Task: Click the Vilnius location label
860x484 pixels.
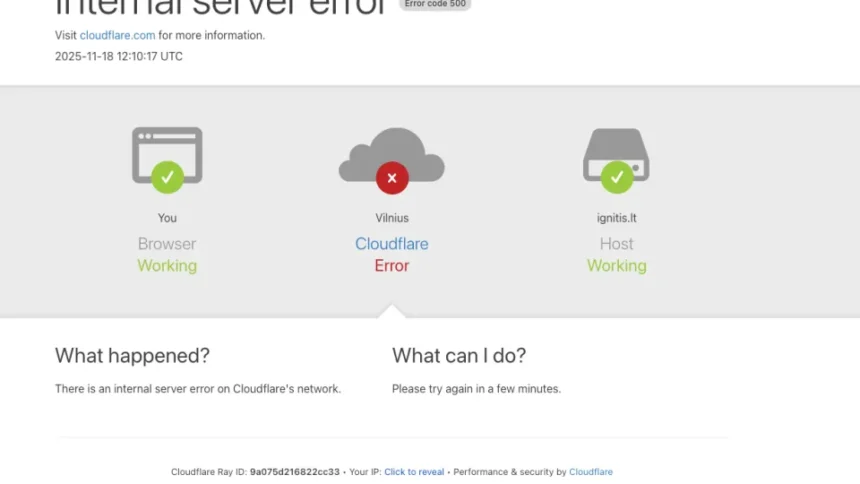Action: click(391, 218)
